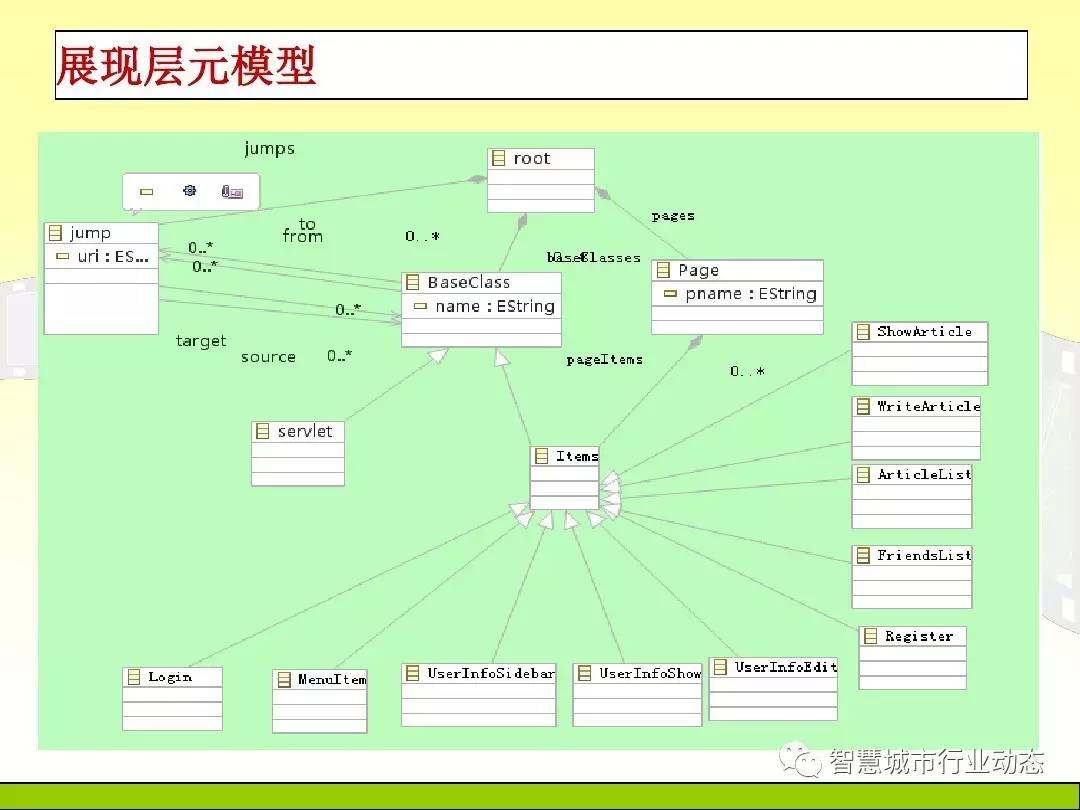Select the servlet class icon
This screenshot has width=1080, height=810.
click(263, 431)
